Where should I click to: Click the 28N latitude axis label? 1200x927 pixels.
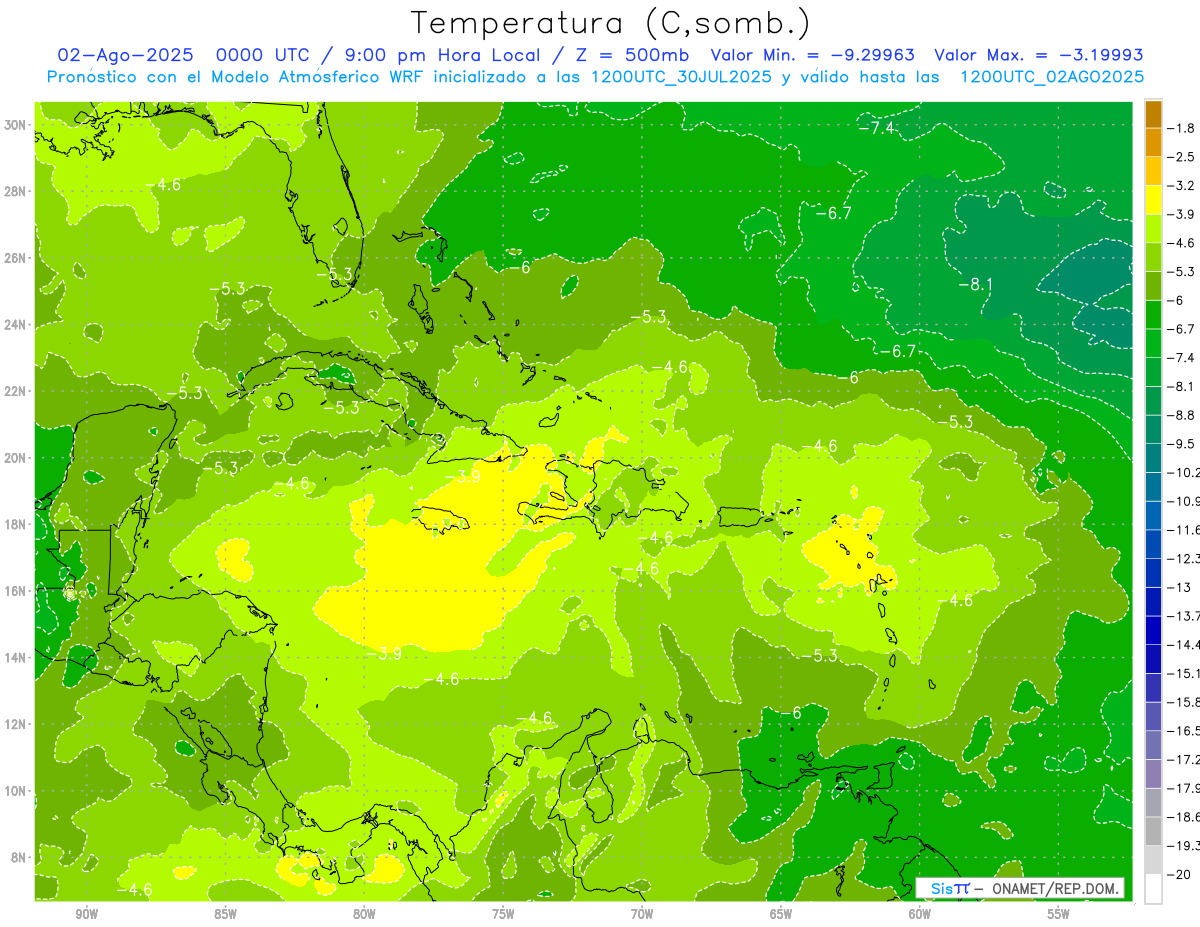click(x=15, y=191)
